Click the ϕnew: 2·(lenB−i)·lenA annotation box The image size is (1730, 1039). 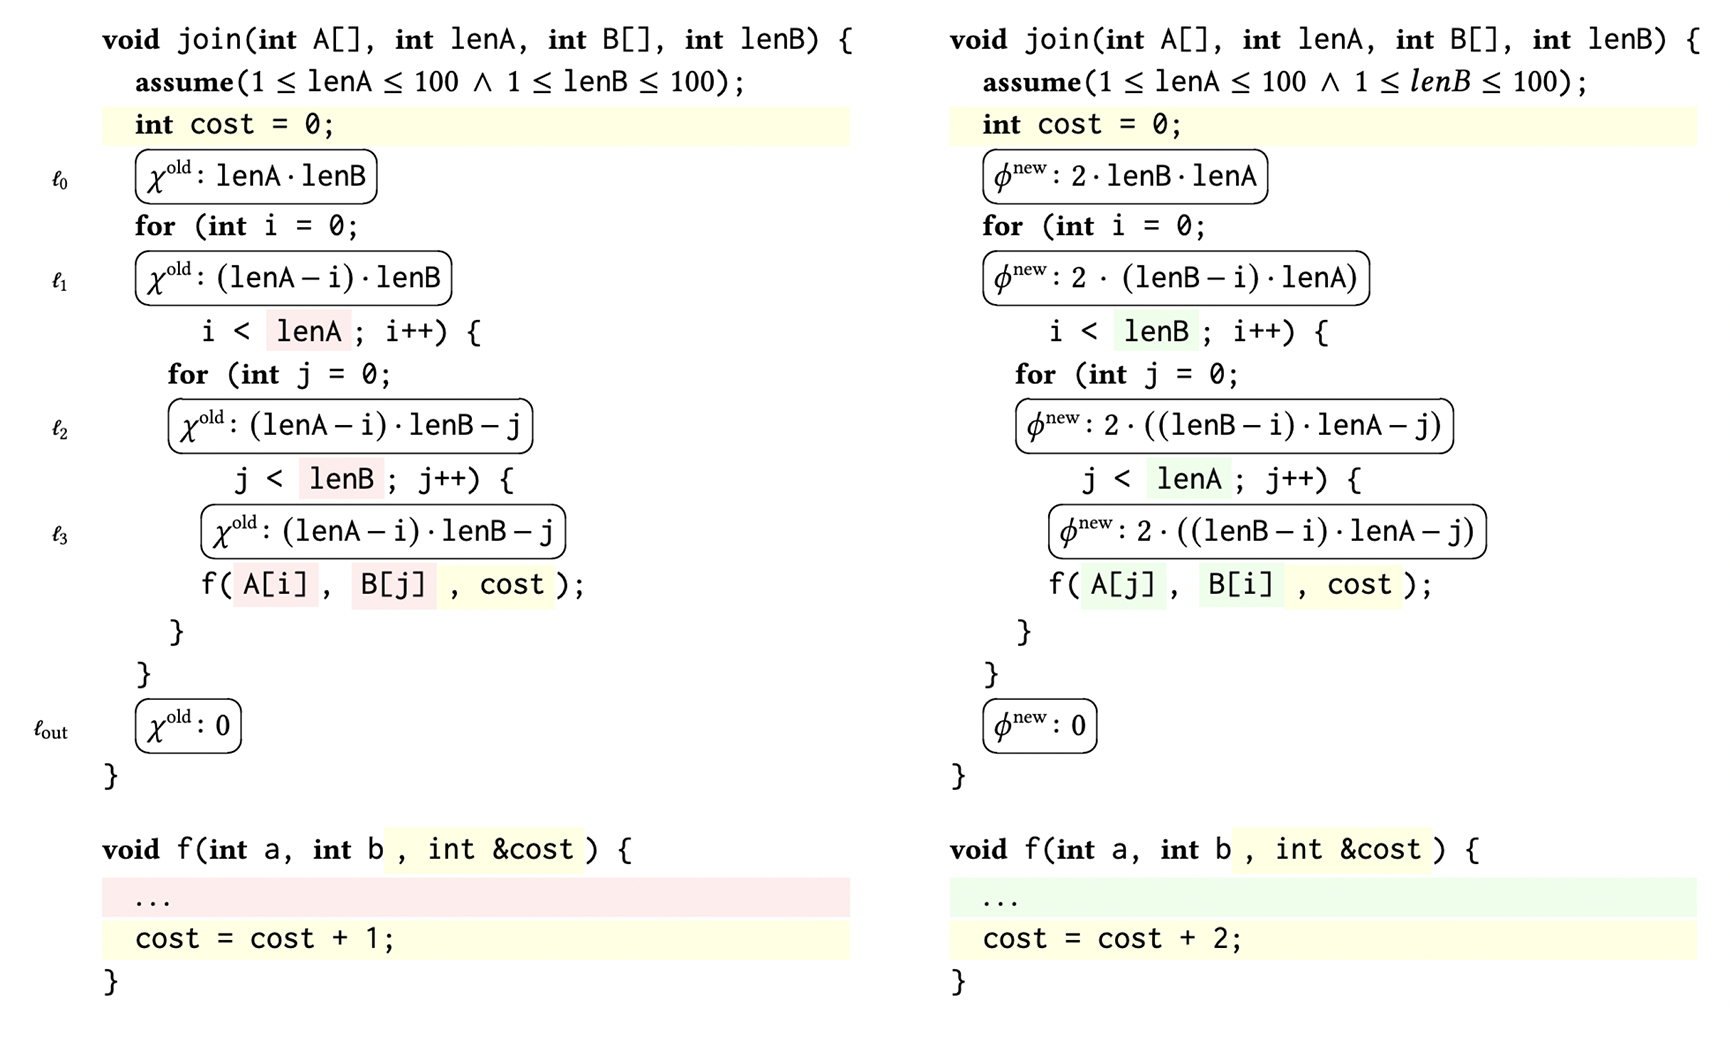click(1176, 278)
